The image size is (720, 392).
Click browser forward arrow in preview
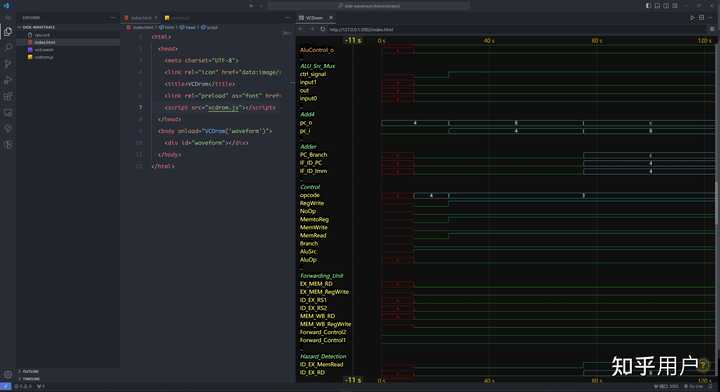click(x=312, y=29)
